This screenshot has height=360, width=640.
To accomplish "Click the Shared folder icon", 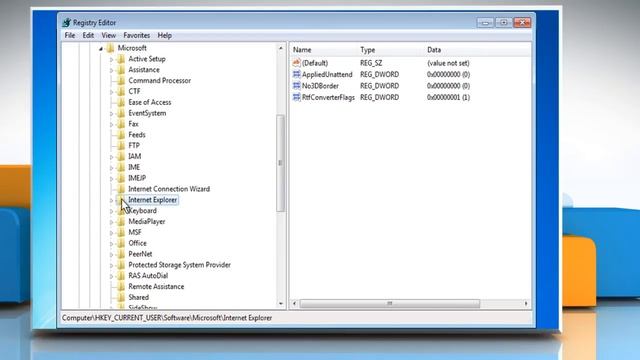I will coord(121,298).
